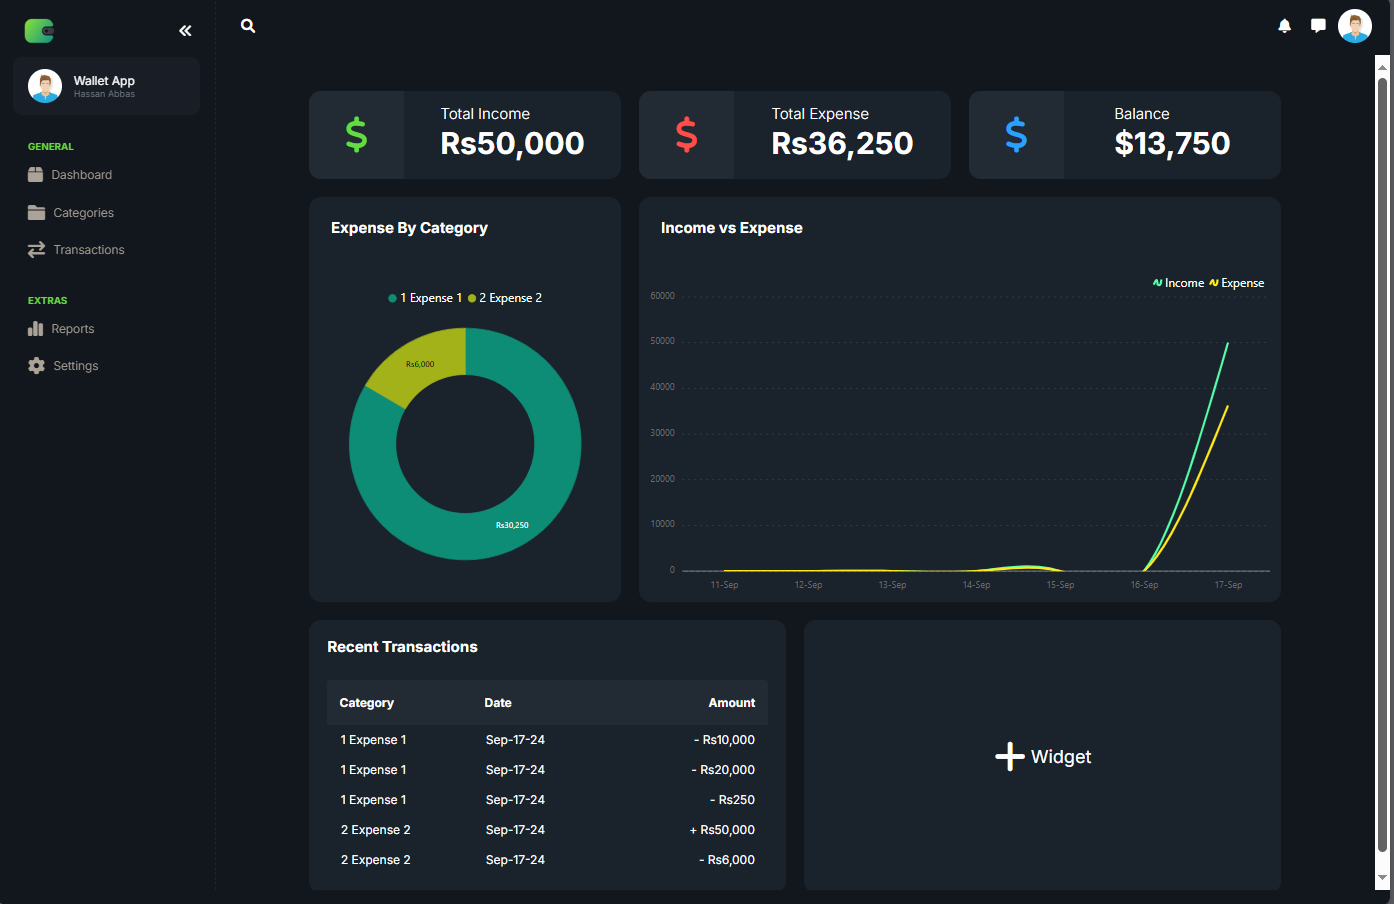Click the blue Balance dollar icon
Screen dimensions: 1394x904
1016,135
